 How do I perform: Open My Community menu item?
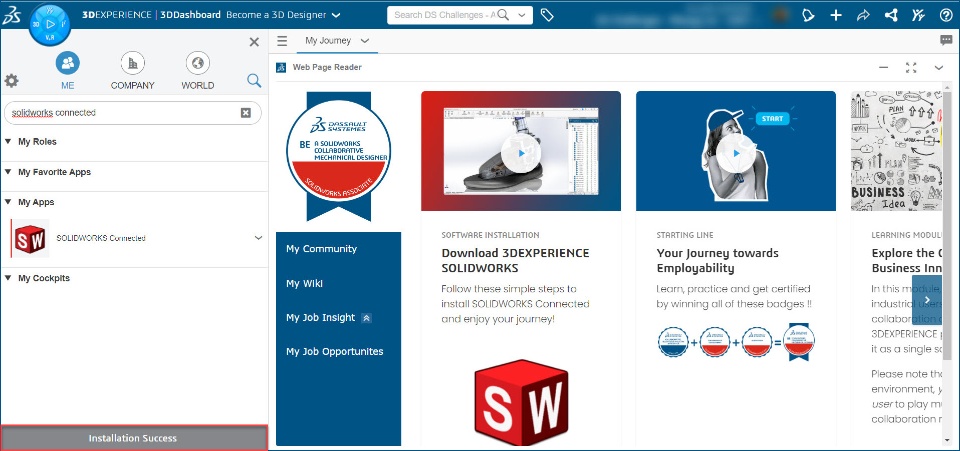click(x=321, y=248)
